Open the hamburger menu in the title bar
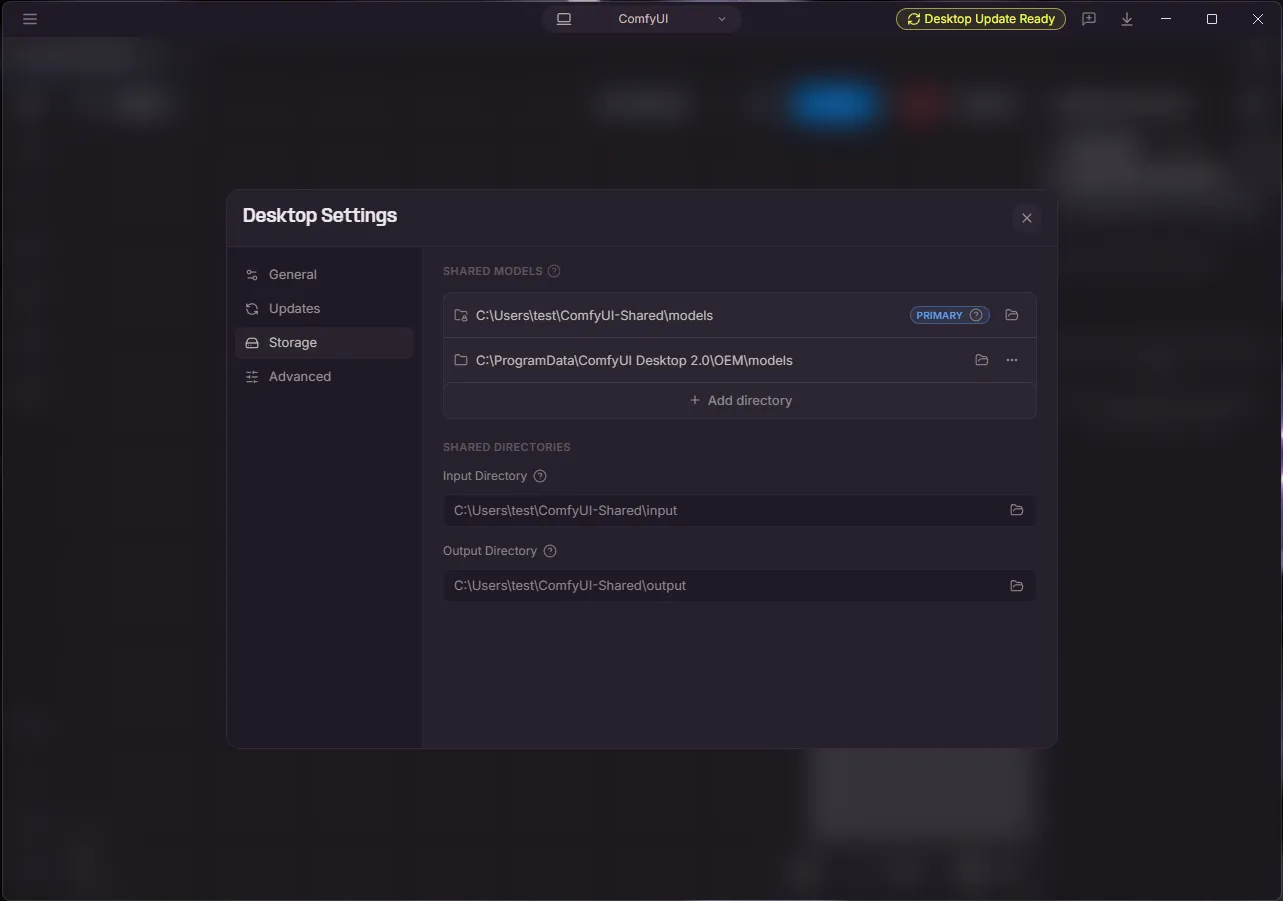The image size is (1283, 901). pyautogui.click(x=30, y=19)
